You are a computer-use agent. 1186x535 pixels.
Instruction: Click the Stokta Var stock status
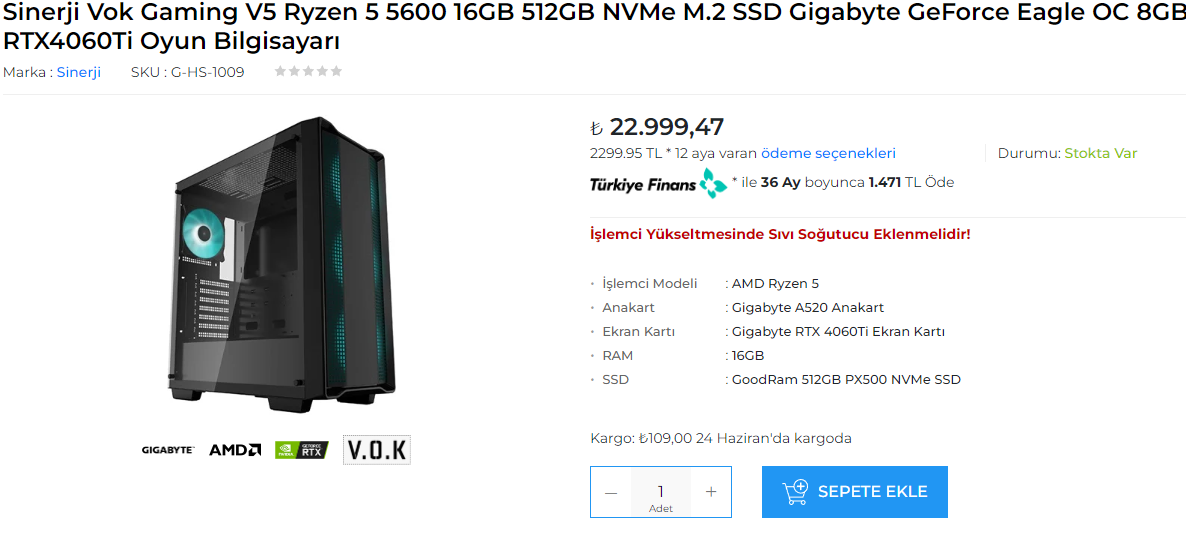pyautogui.click(x=1101, y=153)
